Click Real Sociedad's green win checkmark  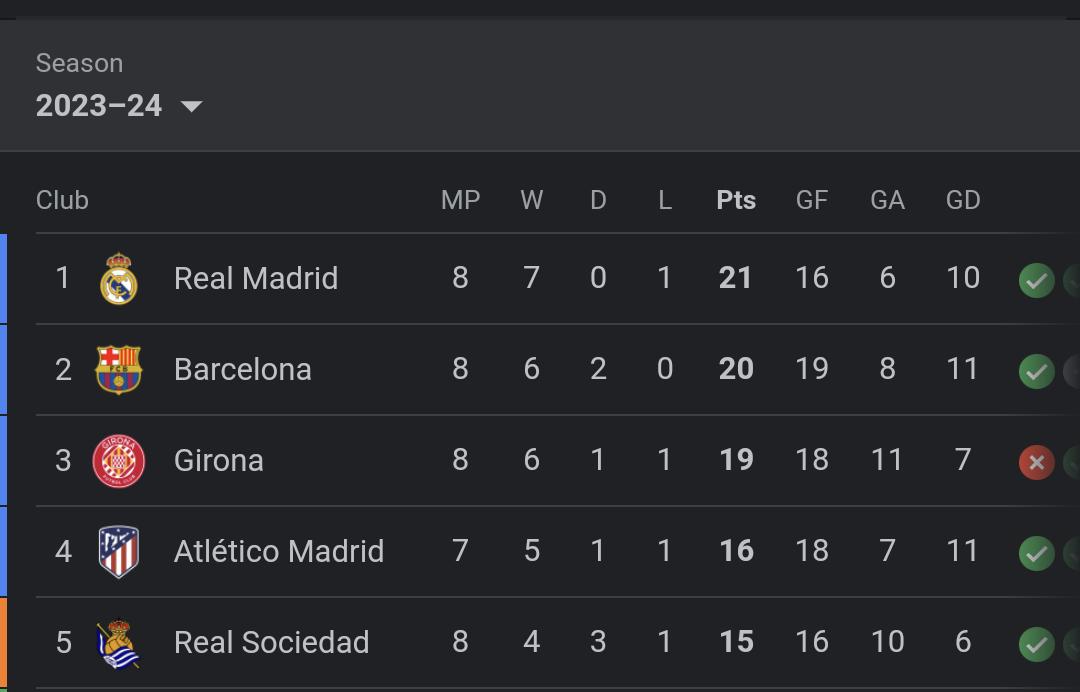[x=1037, y=644]
